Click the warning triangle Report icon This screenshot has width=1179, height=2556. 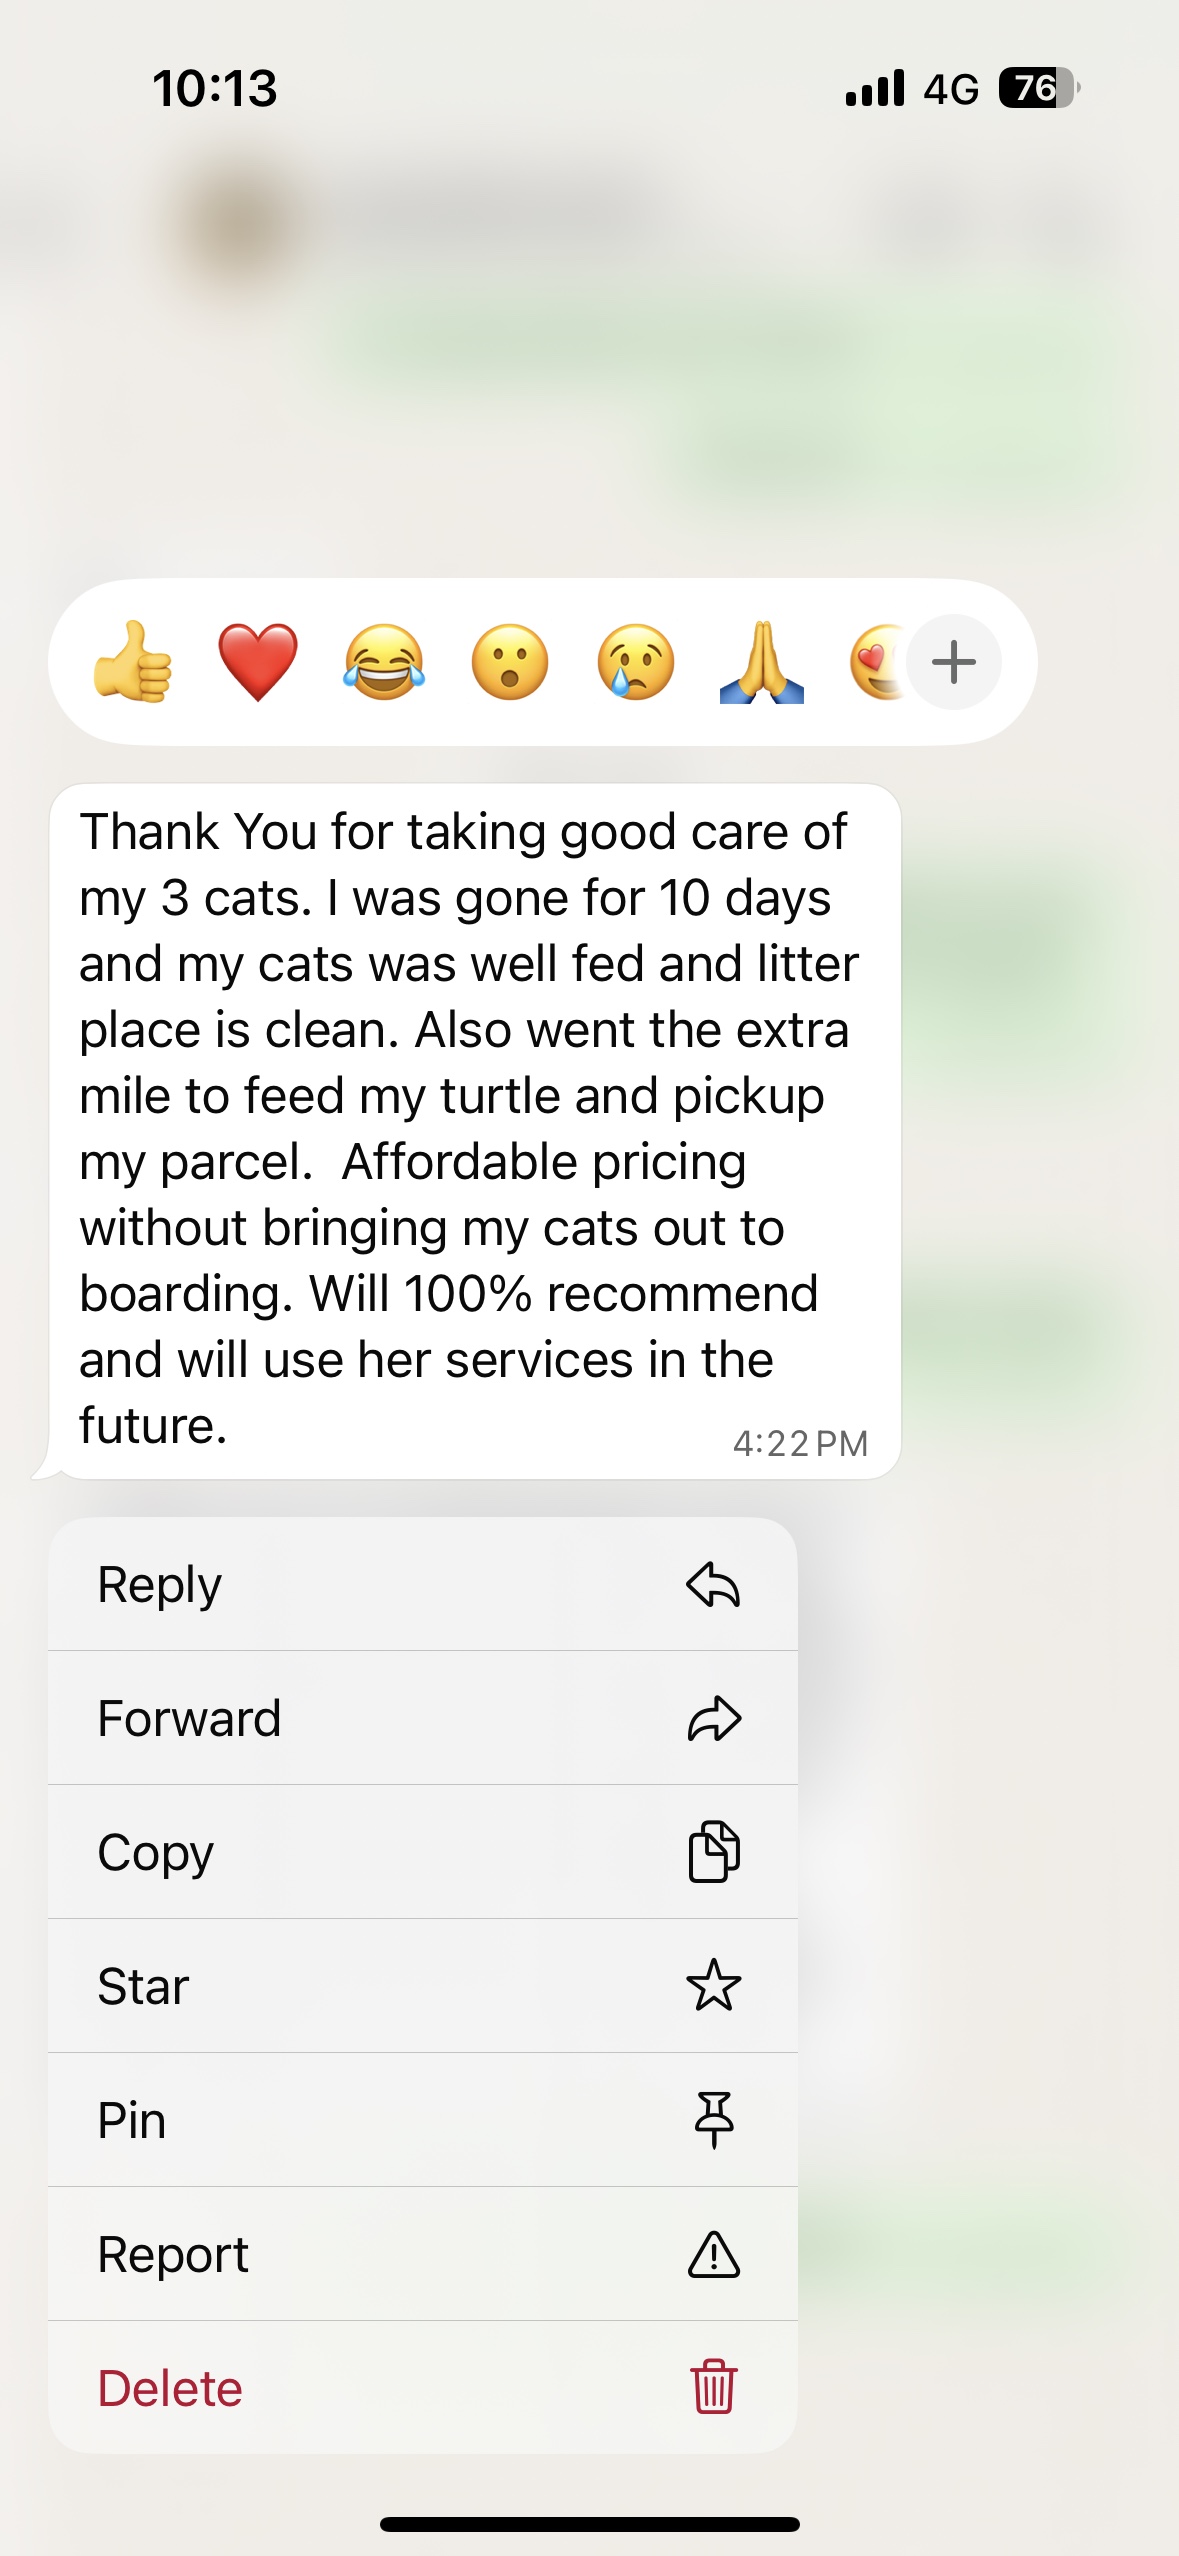pos(713,2255)
